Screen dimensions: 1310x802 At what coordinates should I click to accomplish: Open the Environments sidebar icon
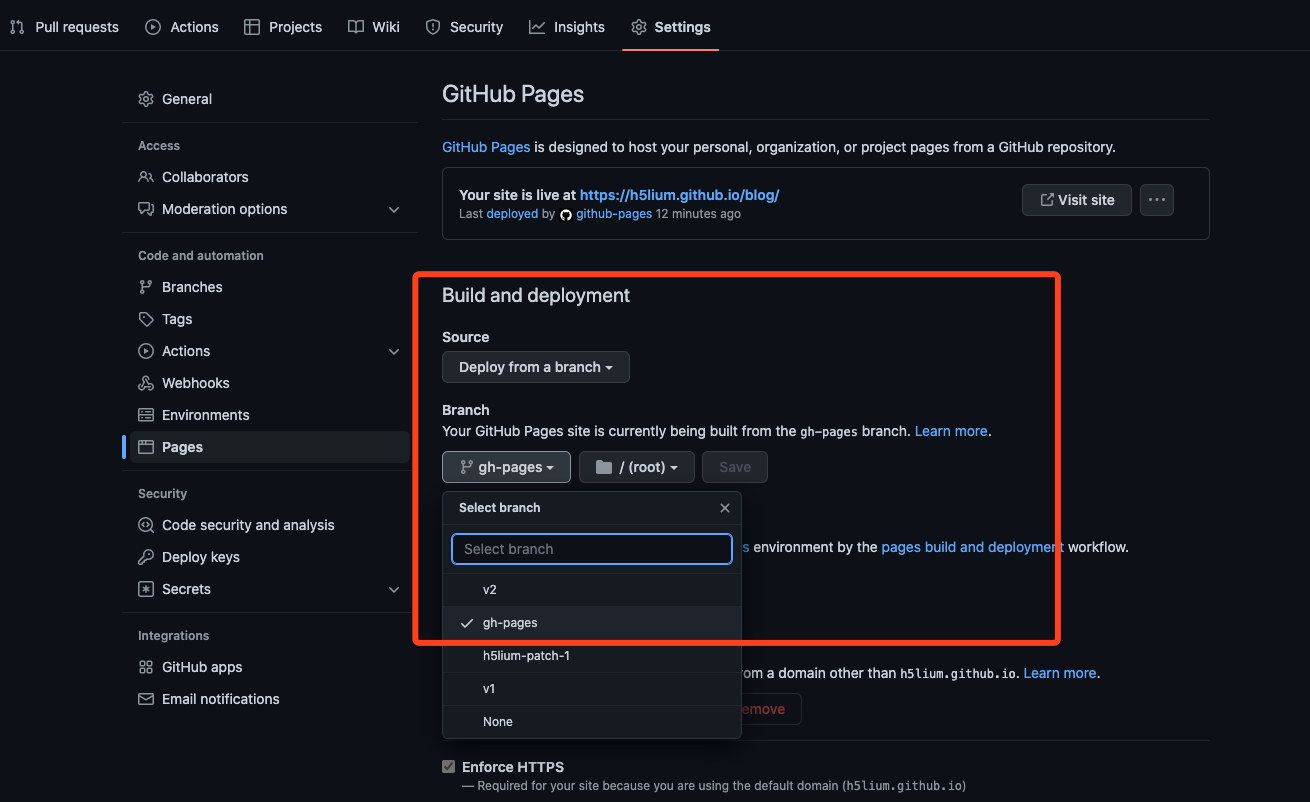(x=146, y=415)
